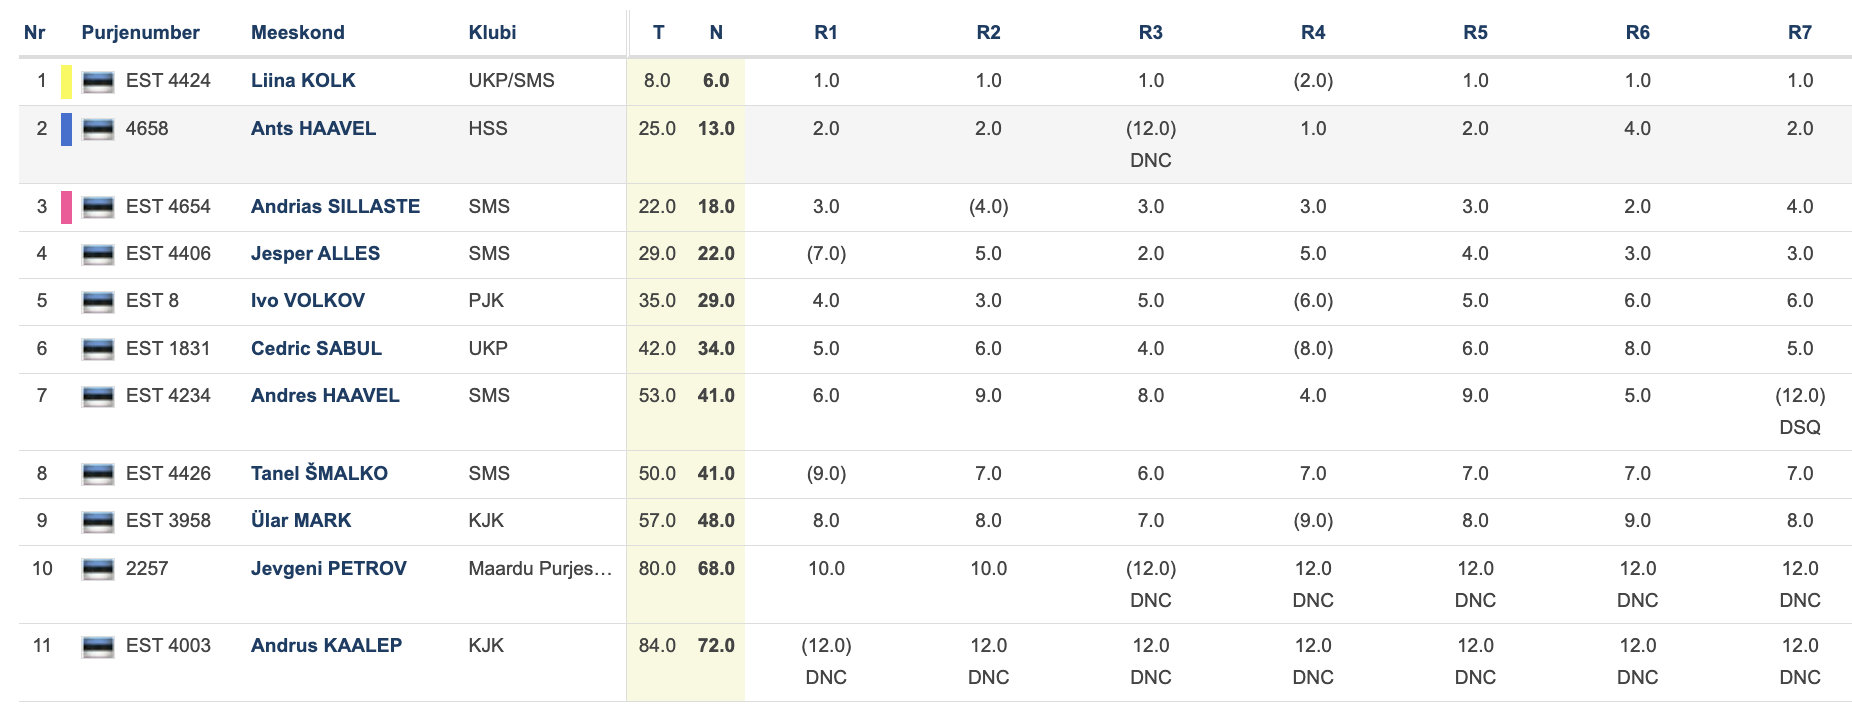
Task: Open the Tanel ŠMALKO link
Action: pos(319,473)
